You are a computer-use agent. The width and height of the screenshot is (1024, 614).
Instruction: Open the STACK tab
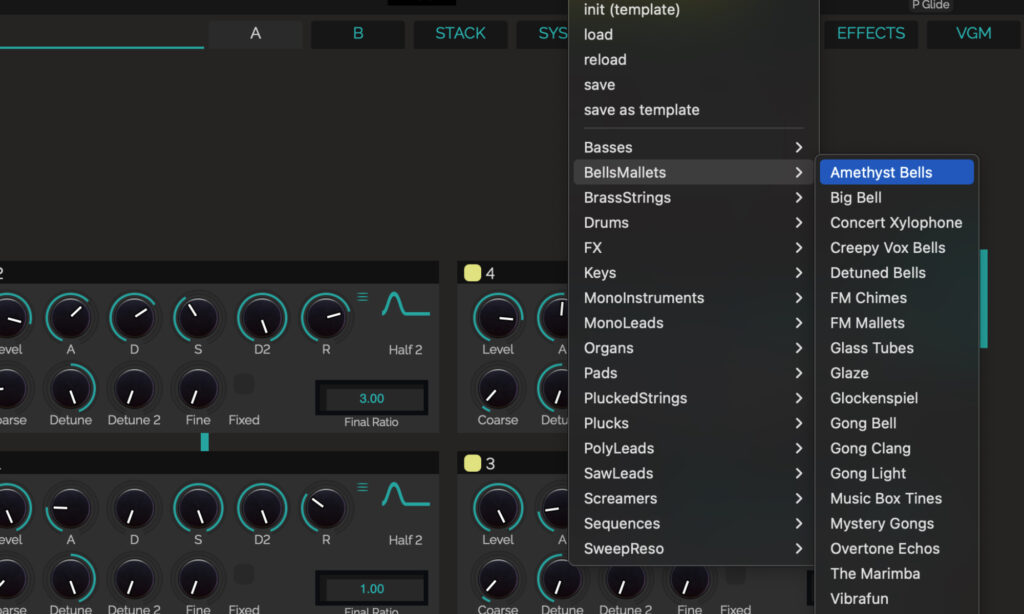point(460,33)
